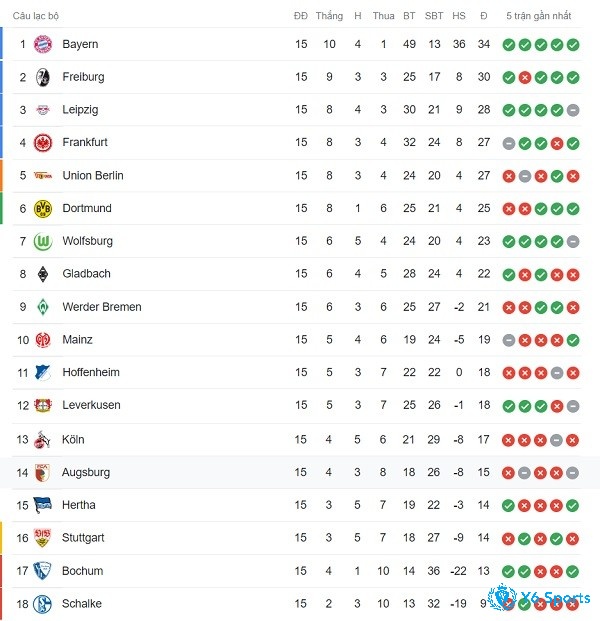This screenshot has width=600, height=621.
Task: Click the Thắng column header
Action: point(329,16)
